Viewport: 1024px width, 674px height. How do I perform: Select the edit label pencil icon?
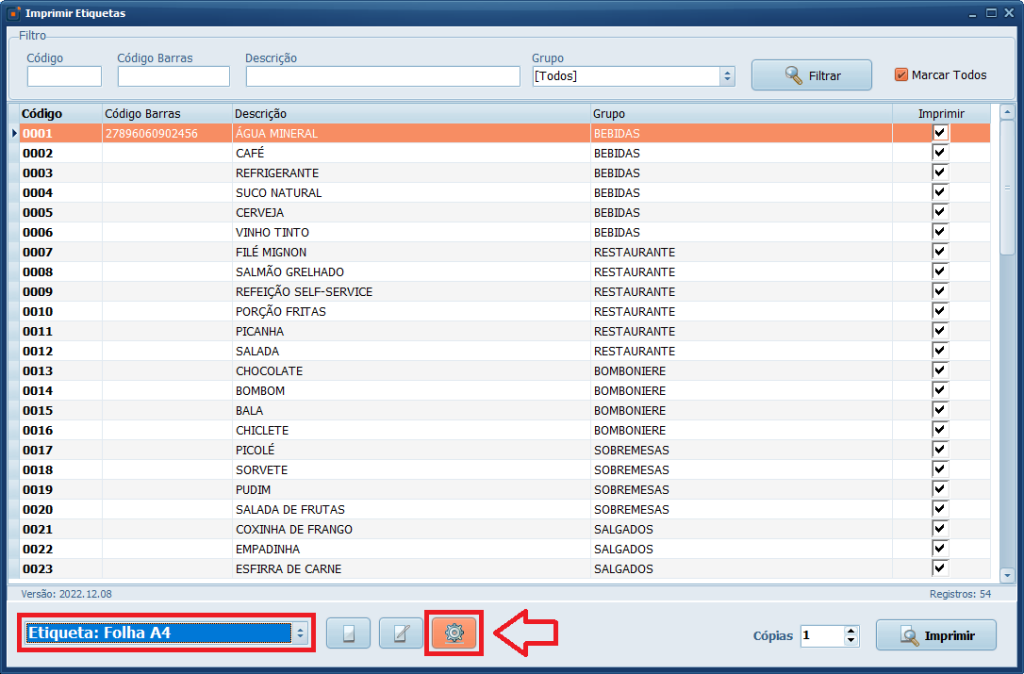click(x=400, y=633)
